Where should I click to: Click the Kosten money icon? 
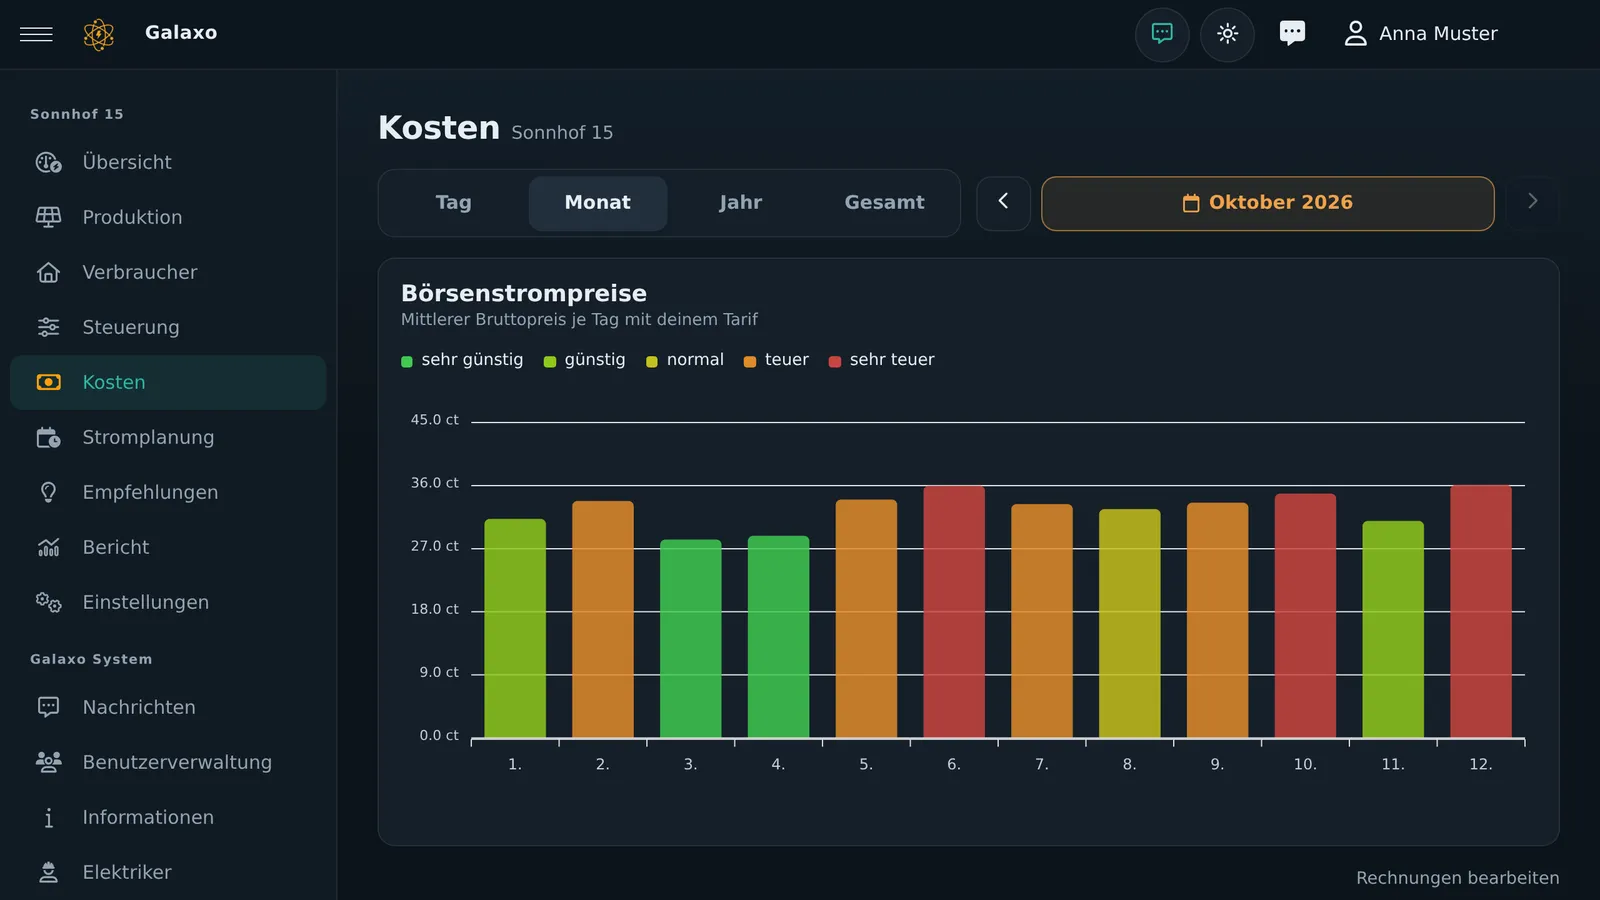48,382
